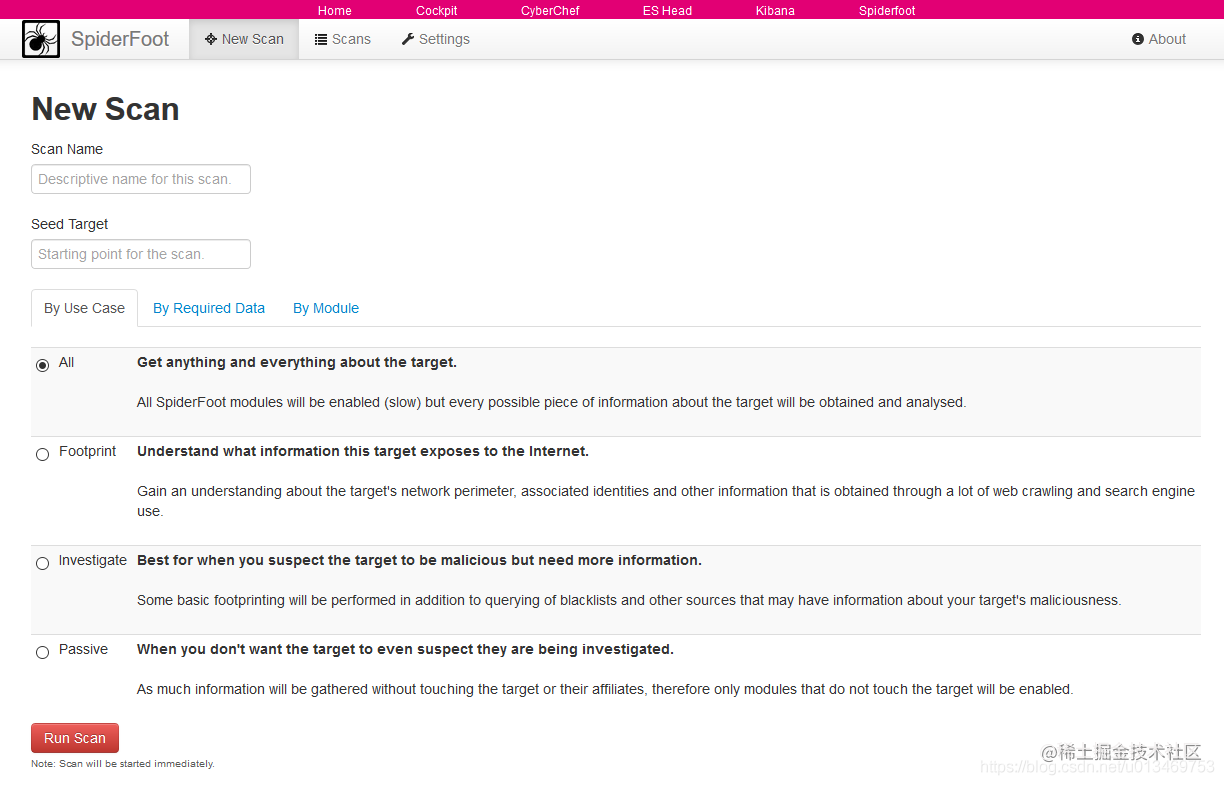This screenshot has height=785, width=1224.
Task: Open the About page
Action: (x=1159, y=39)
